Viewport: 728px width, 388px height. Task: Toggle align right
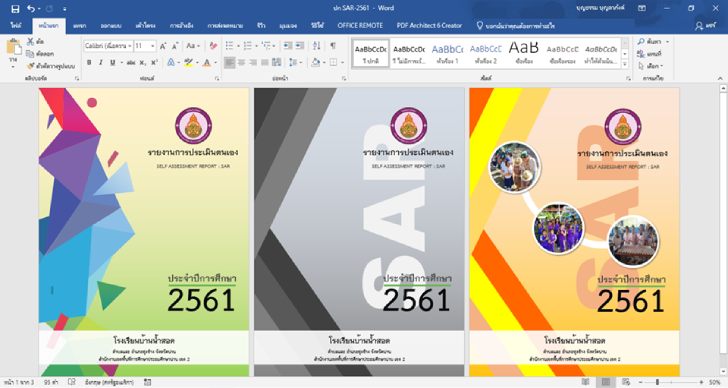(253, 62)
